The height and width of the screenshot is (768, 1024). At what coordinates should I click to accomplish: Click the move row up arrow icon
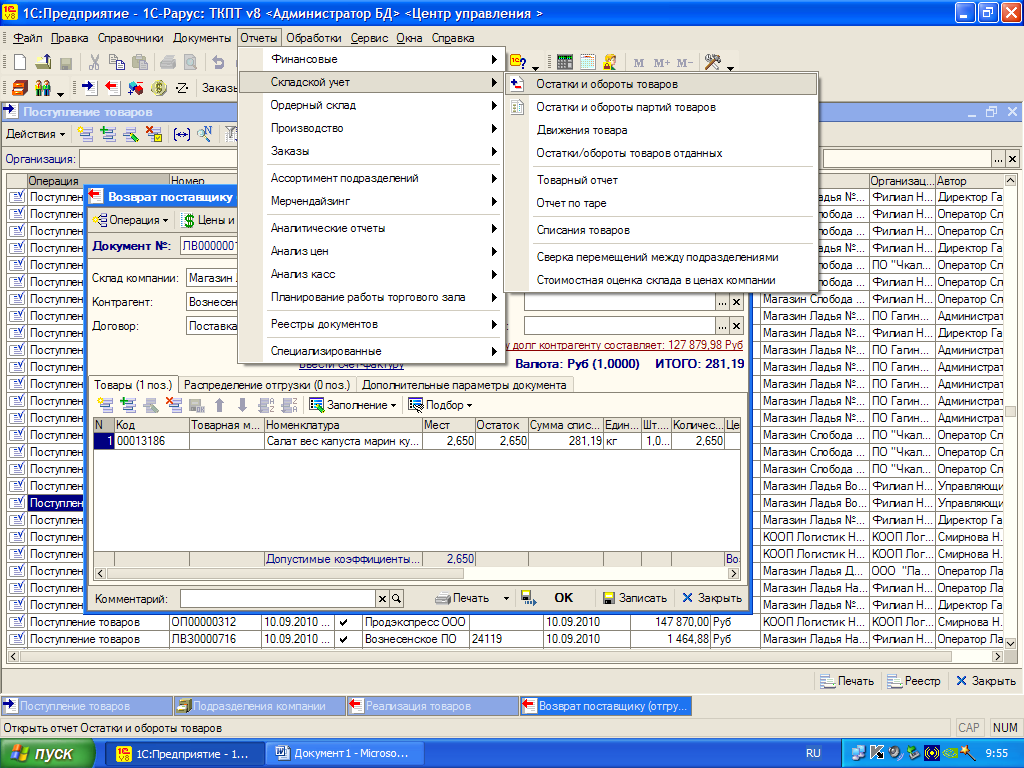point(219,405)
